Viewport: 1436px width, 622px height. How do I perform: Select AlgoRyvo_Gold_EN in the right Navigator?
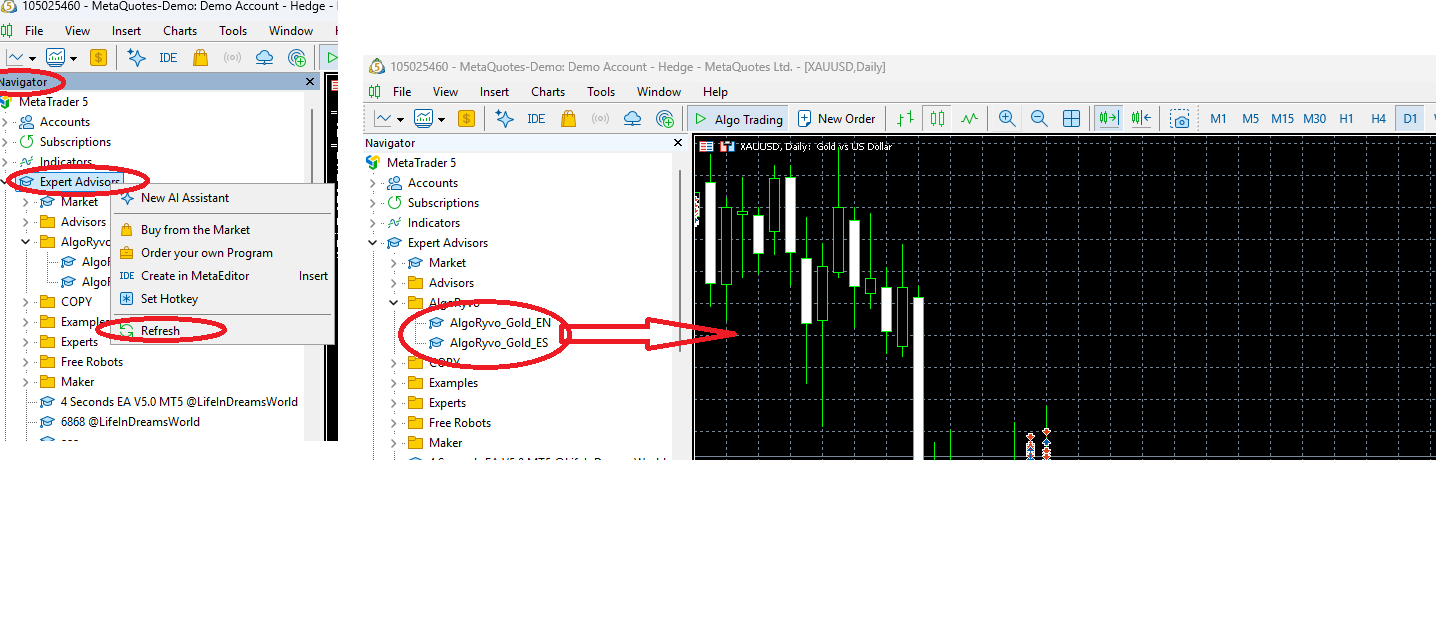point(500,323)
